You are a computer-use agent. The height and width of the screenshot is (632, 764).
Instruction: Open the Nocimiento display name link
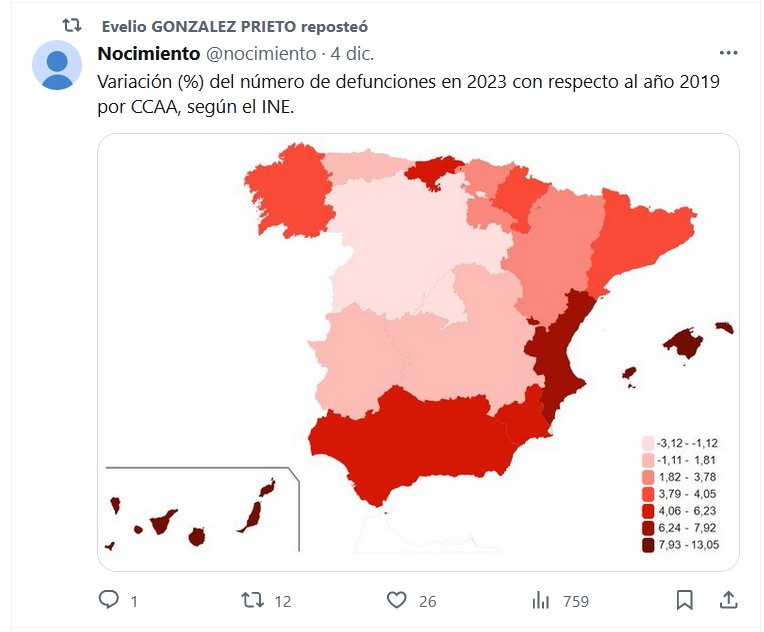coord(148,53)
